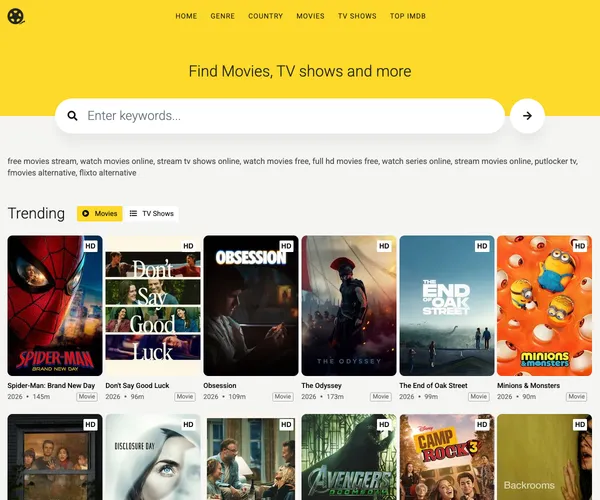Click the 'Find Movies, TV shows and more' heading

coord(300,71)
